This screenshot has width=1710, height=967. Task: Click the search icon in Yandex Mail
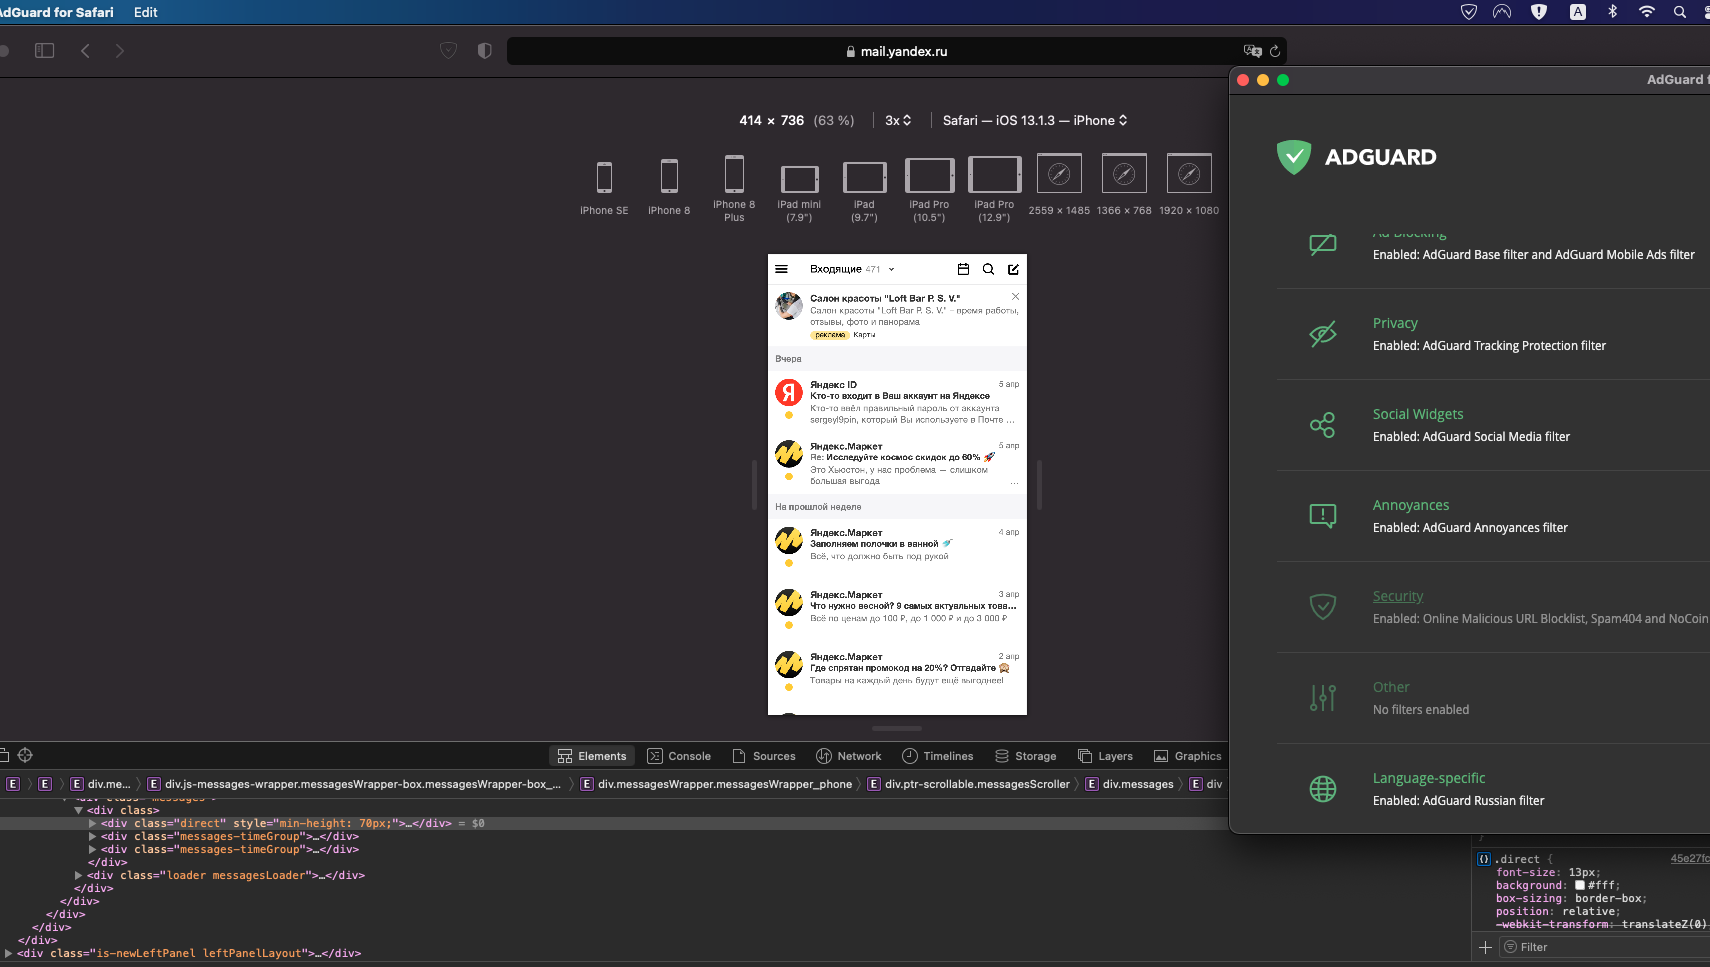click(x=988, y=269)
